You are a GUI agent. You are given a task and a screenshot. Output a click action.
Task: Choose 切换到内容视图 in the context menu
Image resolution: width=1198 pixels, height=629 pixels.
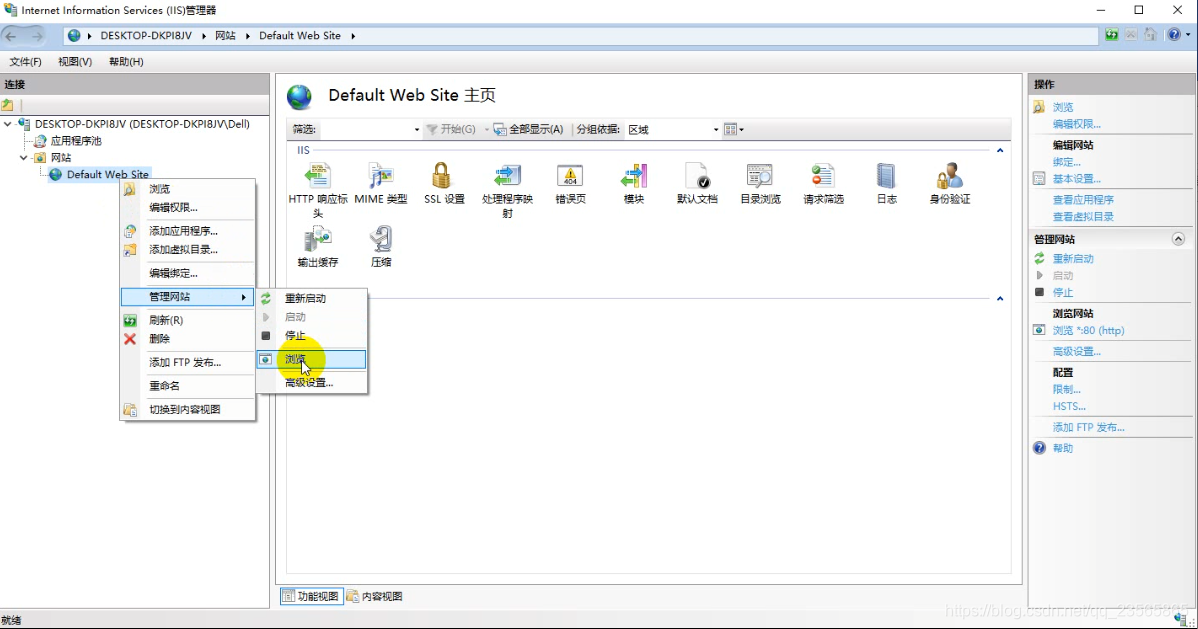tap(188, 410)
